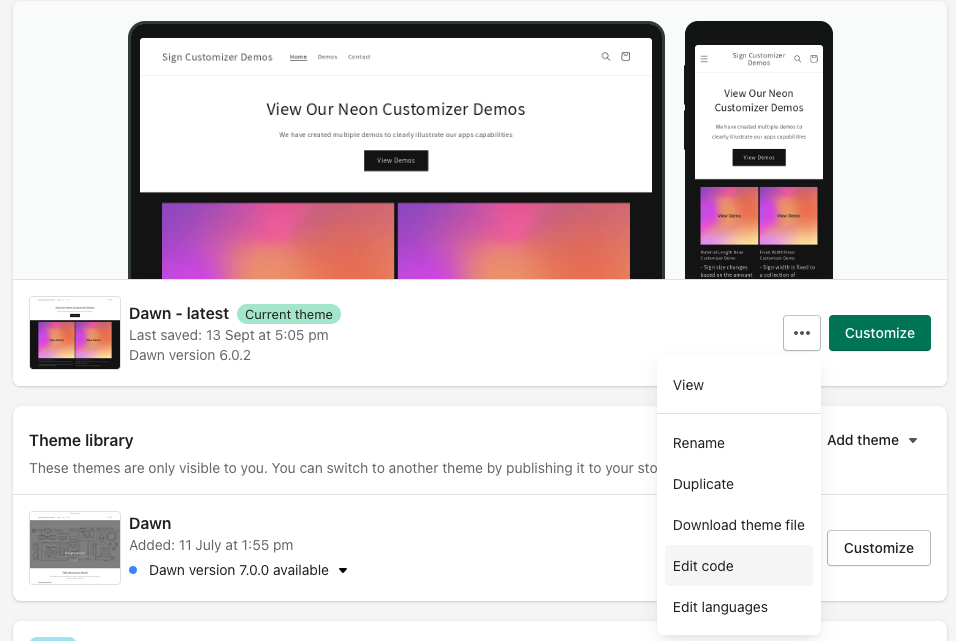The width and height of the screenshot is (956, 641).
Task: Choose Download theme file from the menu
Action: [738, 525]
